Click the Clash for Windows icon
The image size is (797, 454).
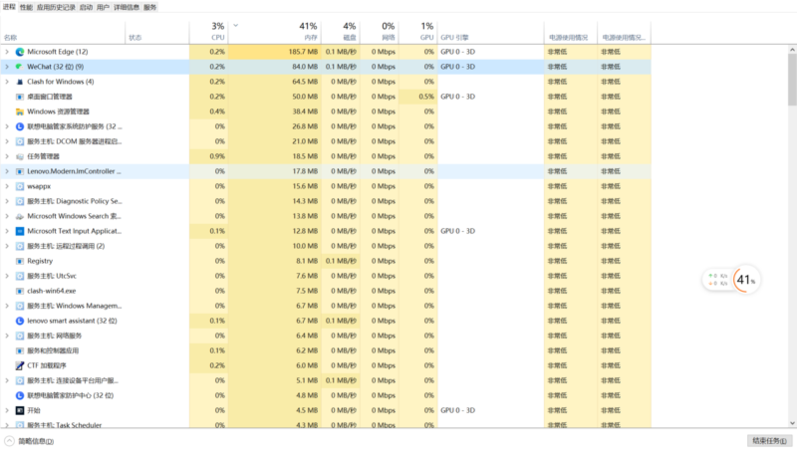(x=19, y=81)
